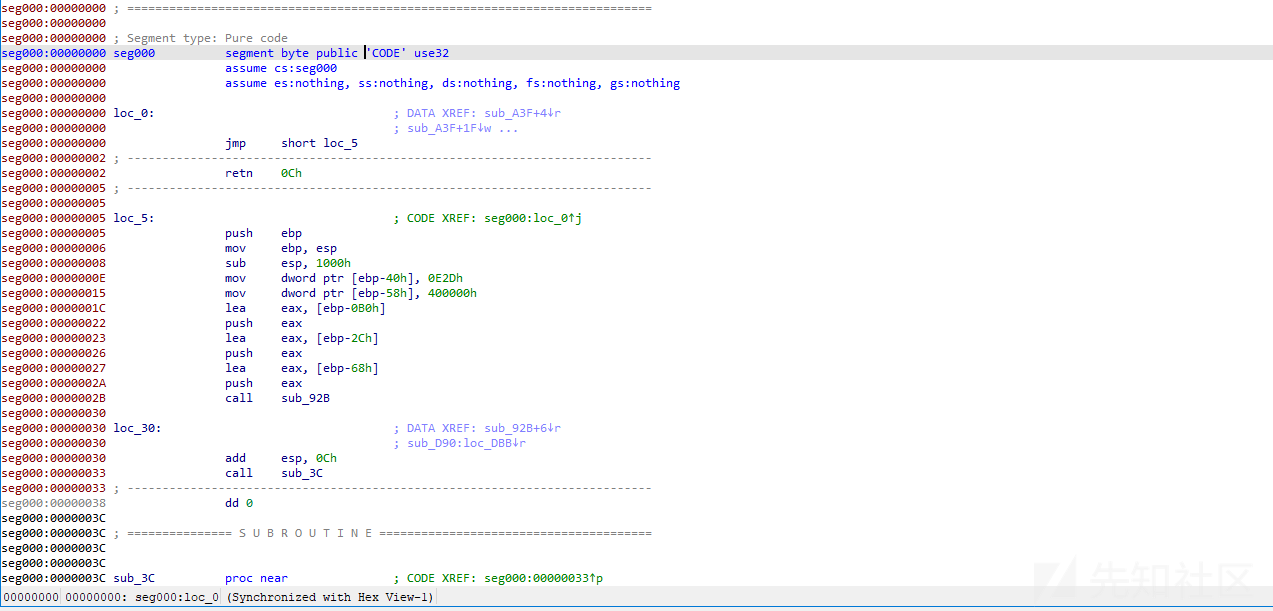Click address "seg000:00000038" in the listing
1273x611 pixels.
click(x=54, y=503)
